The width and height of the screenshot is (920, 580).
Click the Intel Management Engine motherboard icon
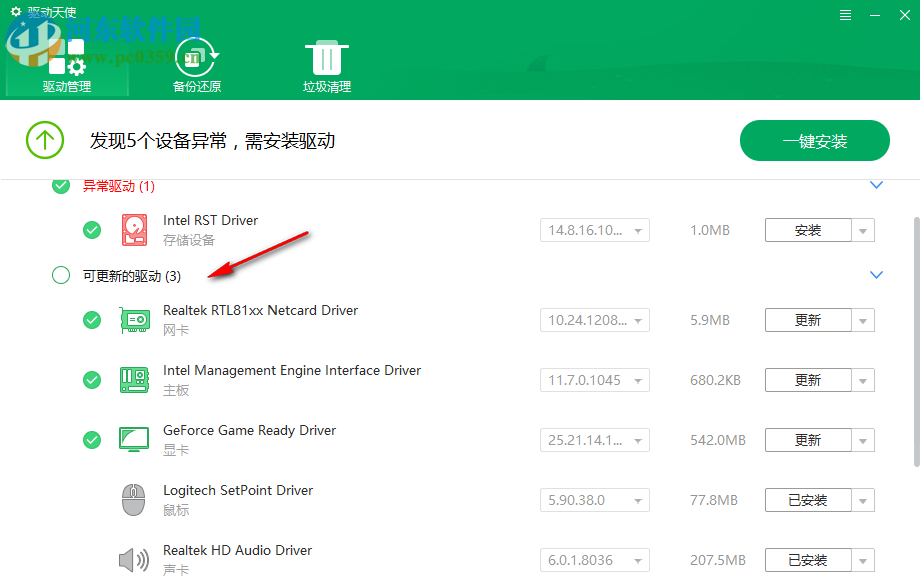pos(134,379)
